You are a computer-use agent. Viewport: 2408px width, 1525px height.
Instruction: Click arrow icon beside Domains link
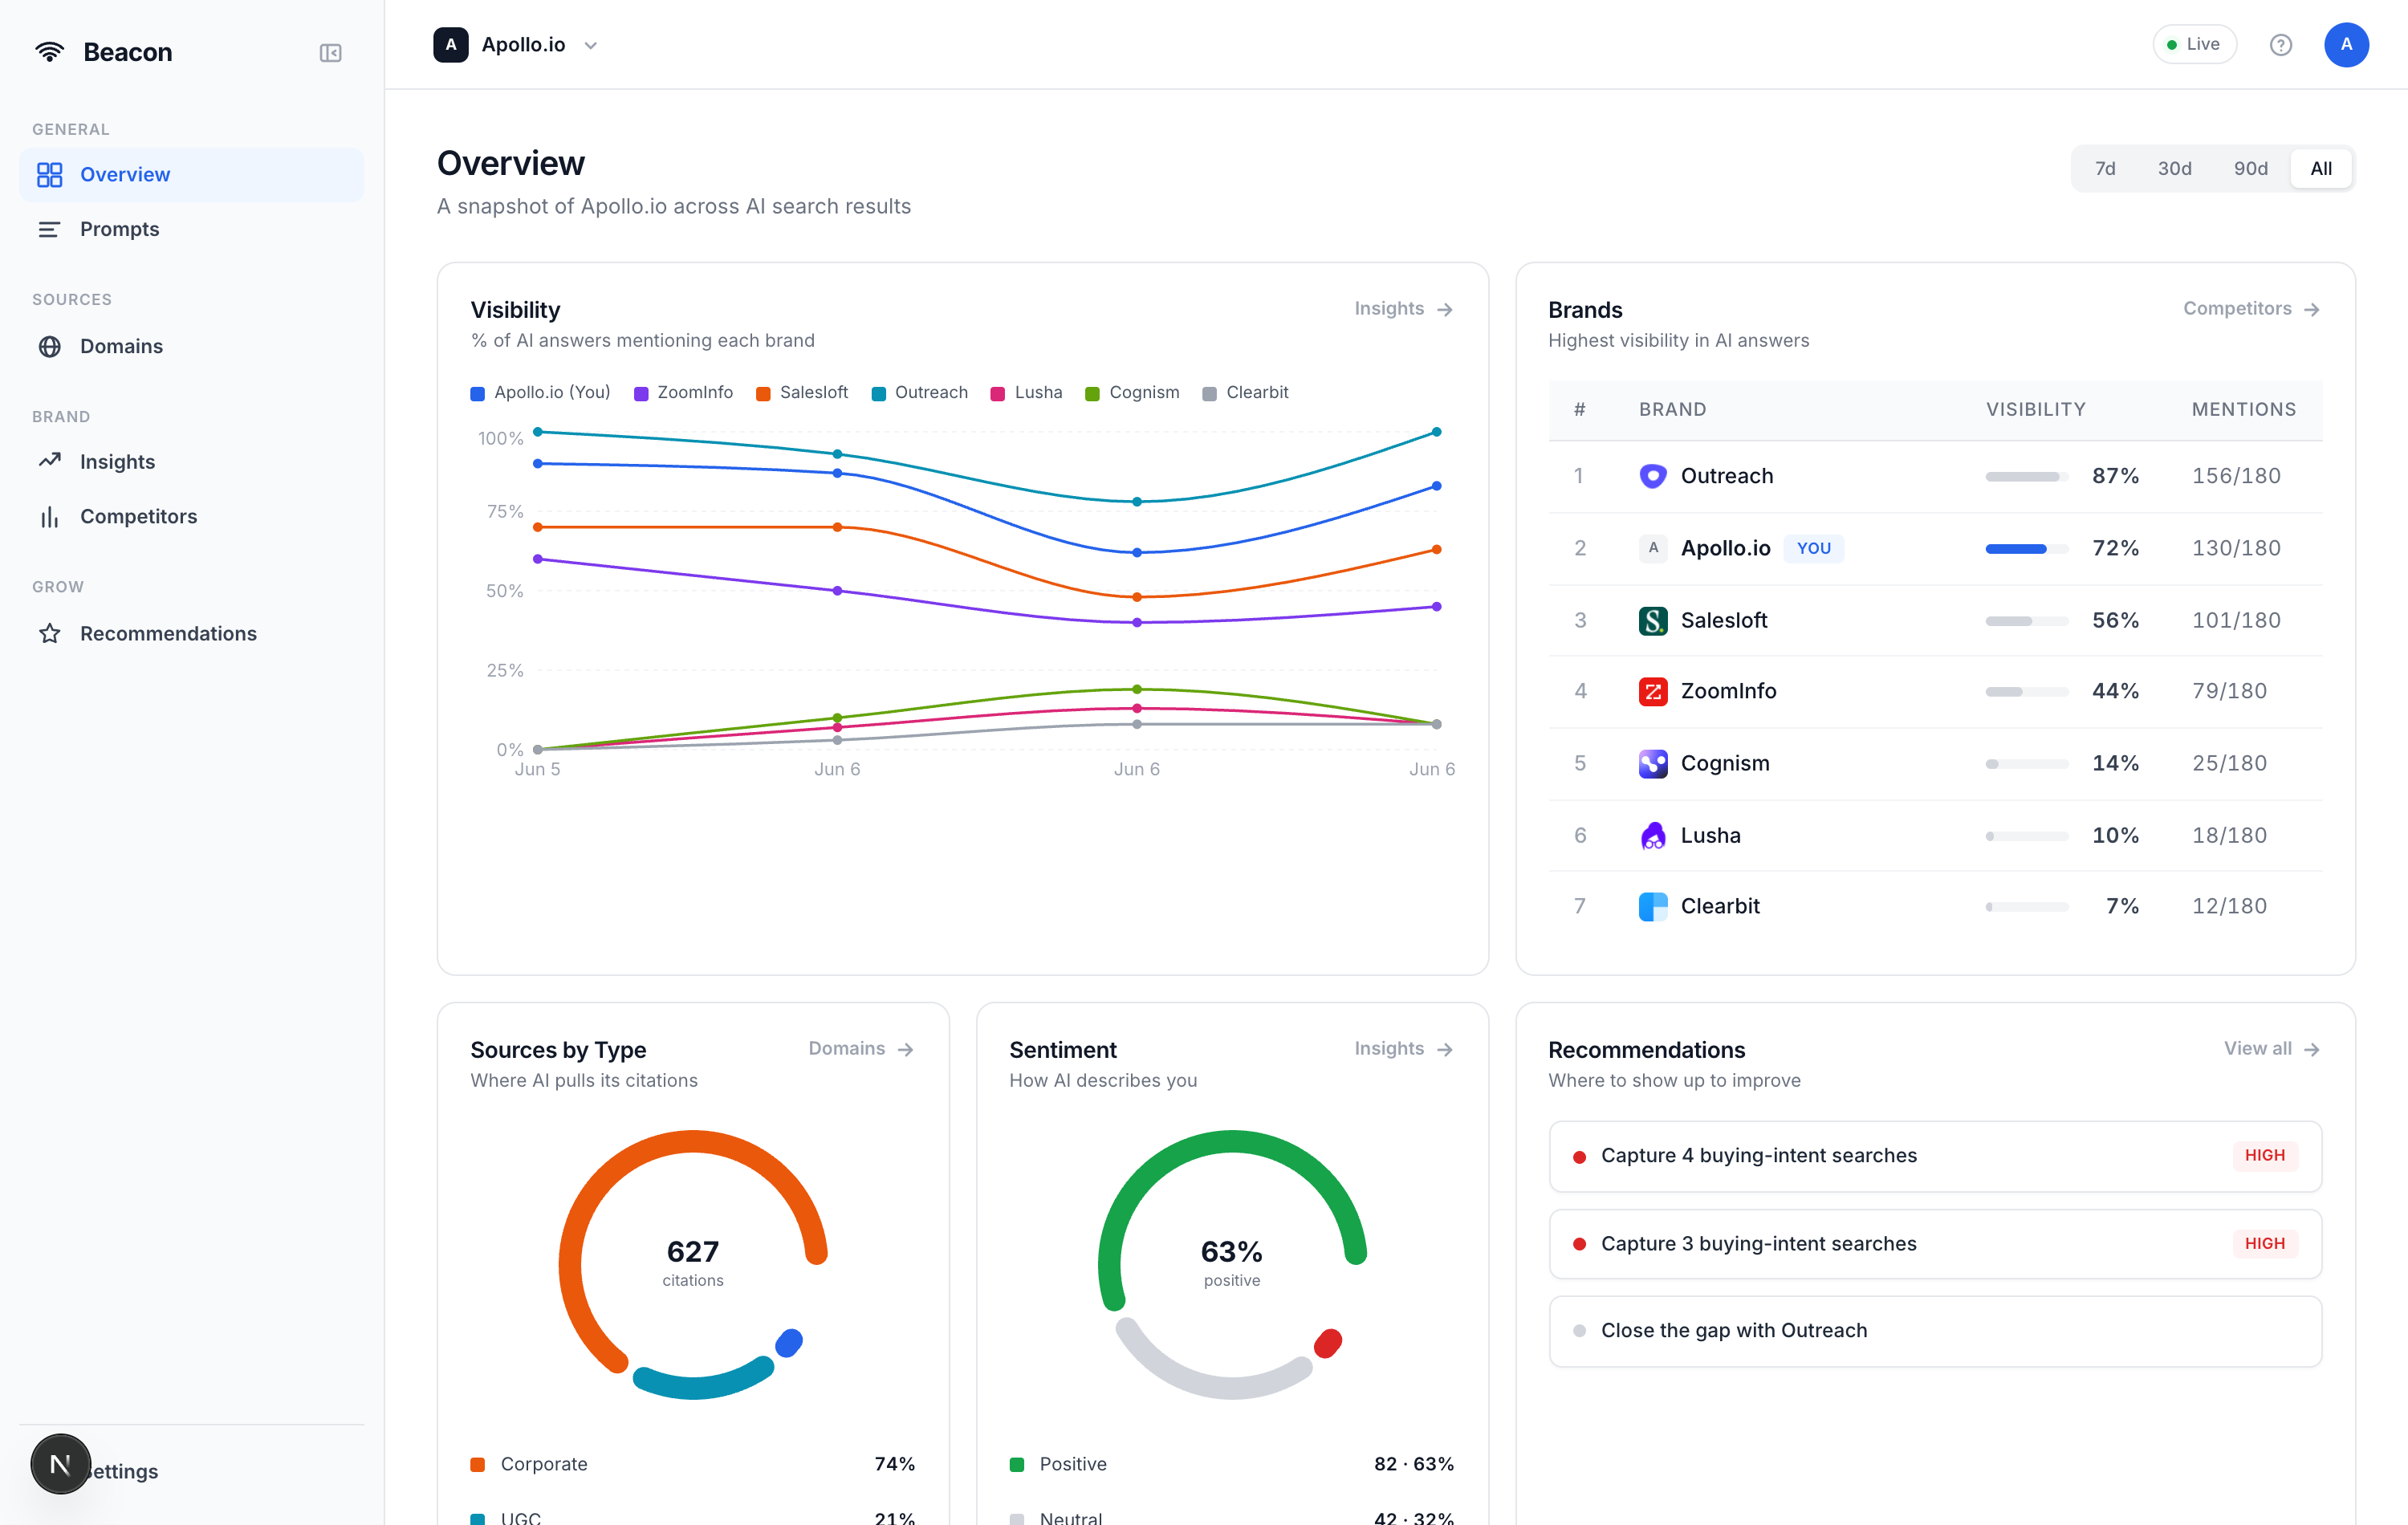[x=905, y=1050]
